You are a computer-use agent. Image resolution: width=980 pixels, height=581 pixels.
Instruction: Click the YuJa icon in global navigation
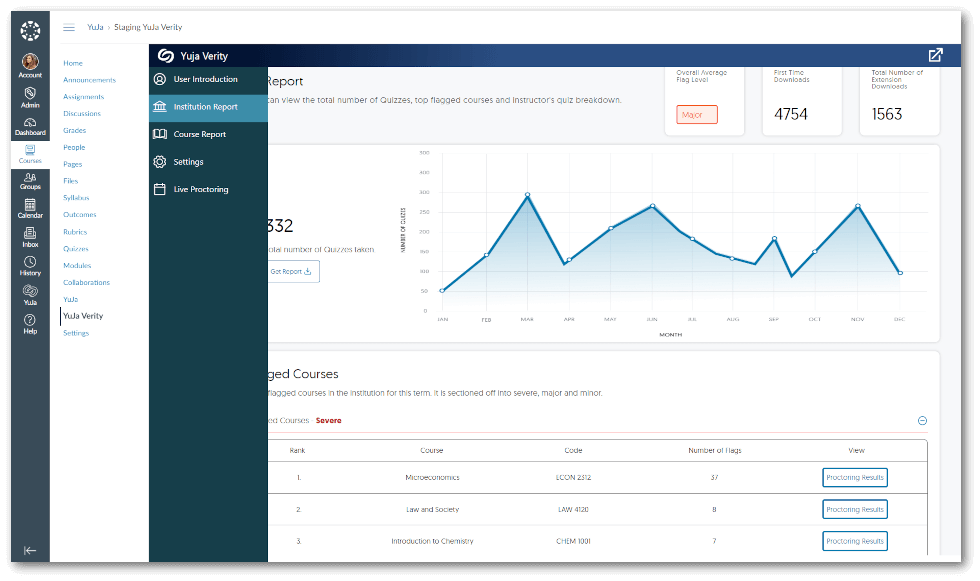pyautogui.click(x=30, y=292)
